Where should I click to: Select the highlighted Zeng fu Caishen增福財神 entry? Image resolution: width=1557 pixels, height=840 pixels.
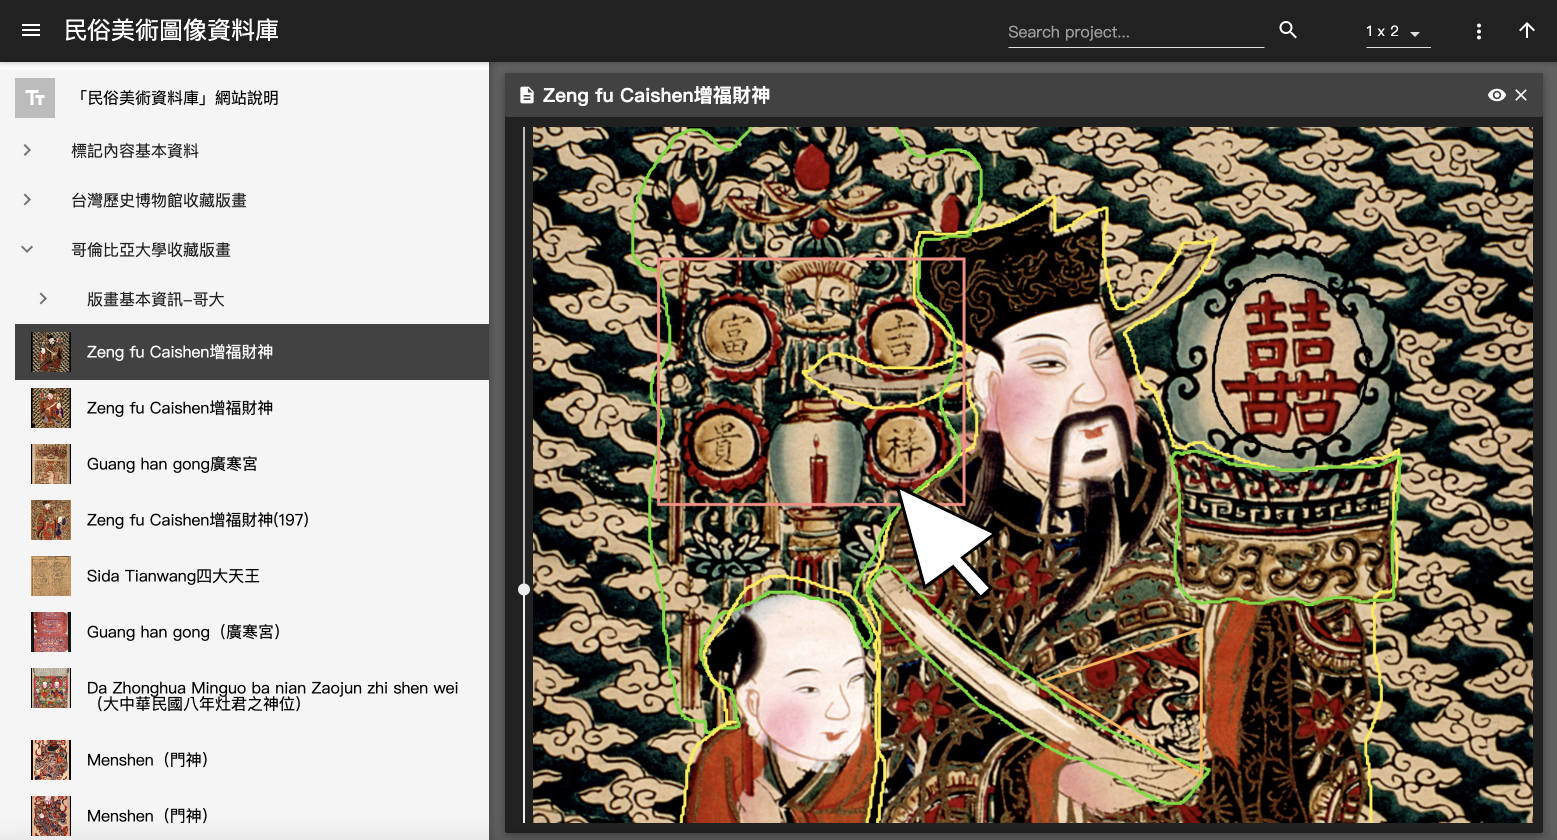click(x=252, y=352)
